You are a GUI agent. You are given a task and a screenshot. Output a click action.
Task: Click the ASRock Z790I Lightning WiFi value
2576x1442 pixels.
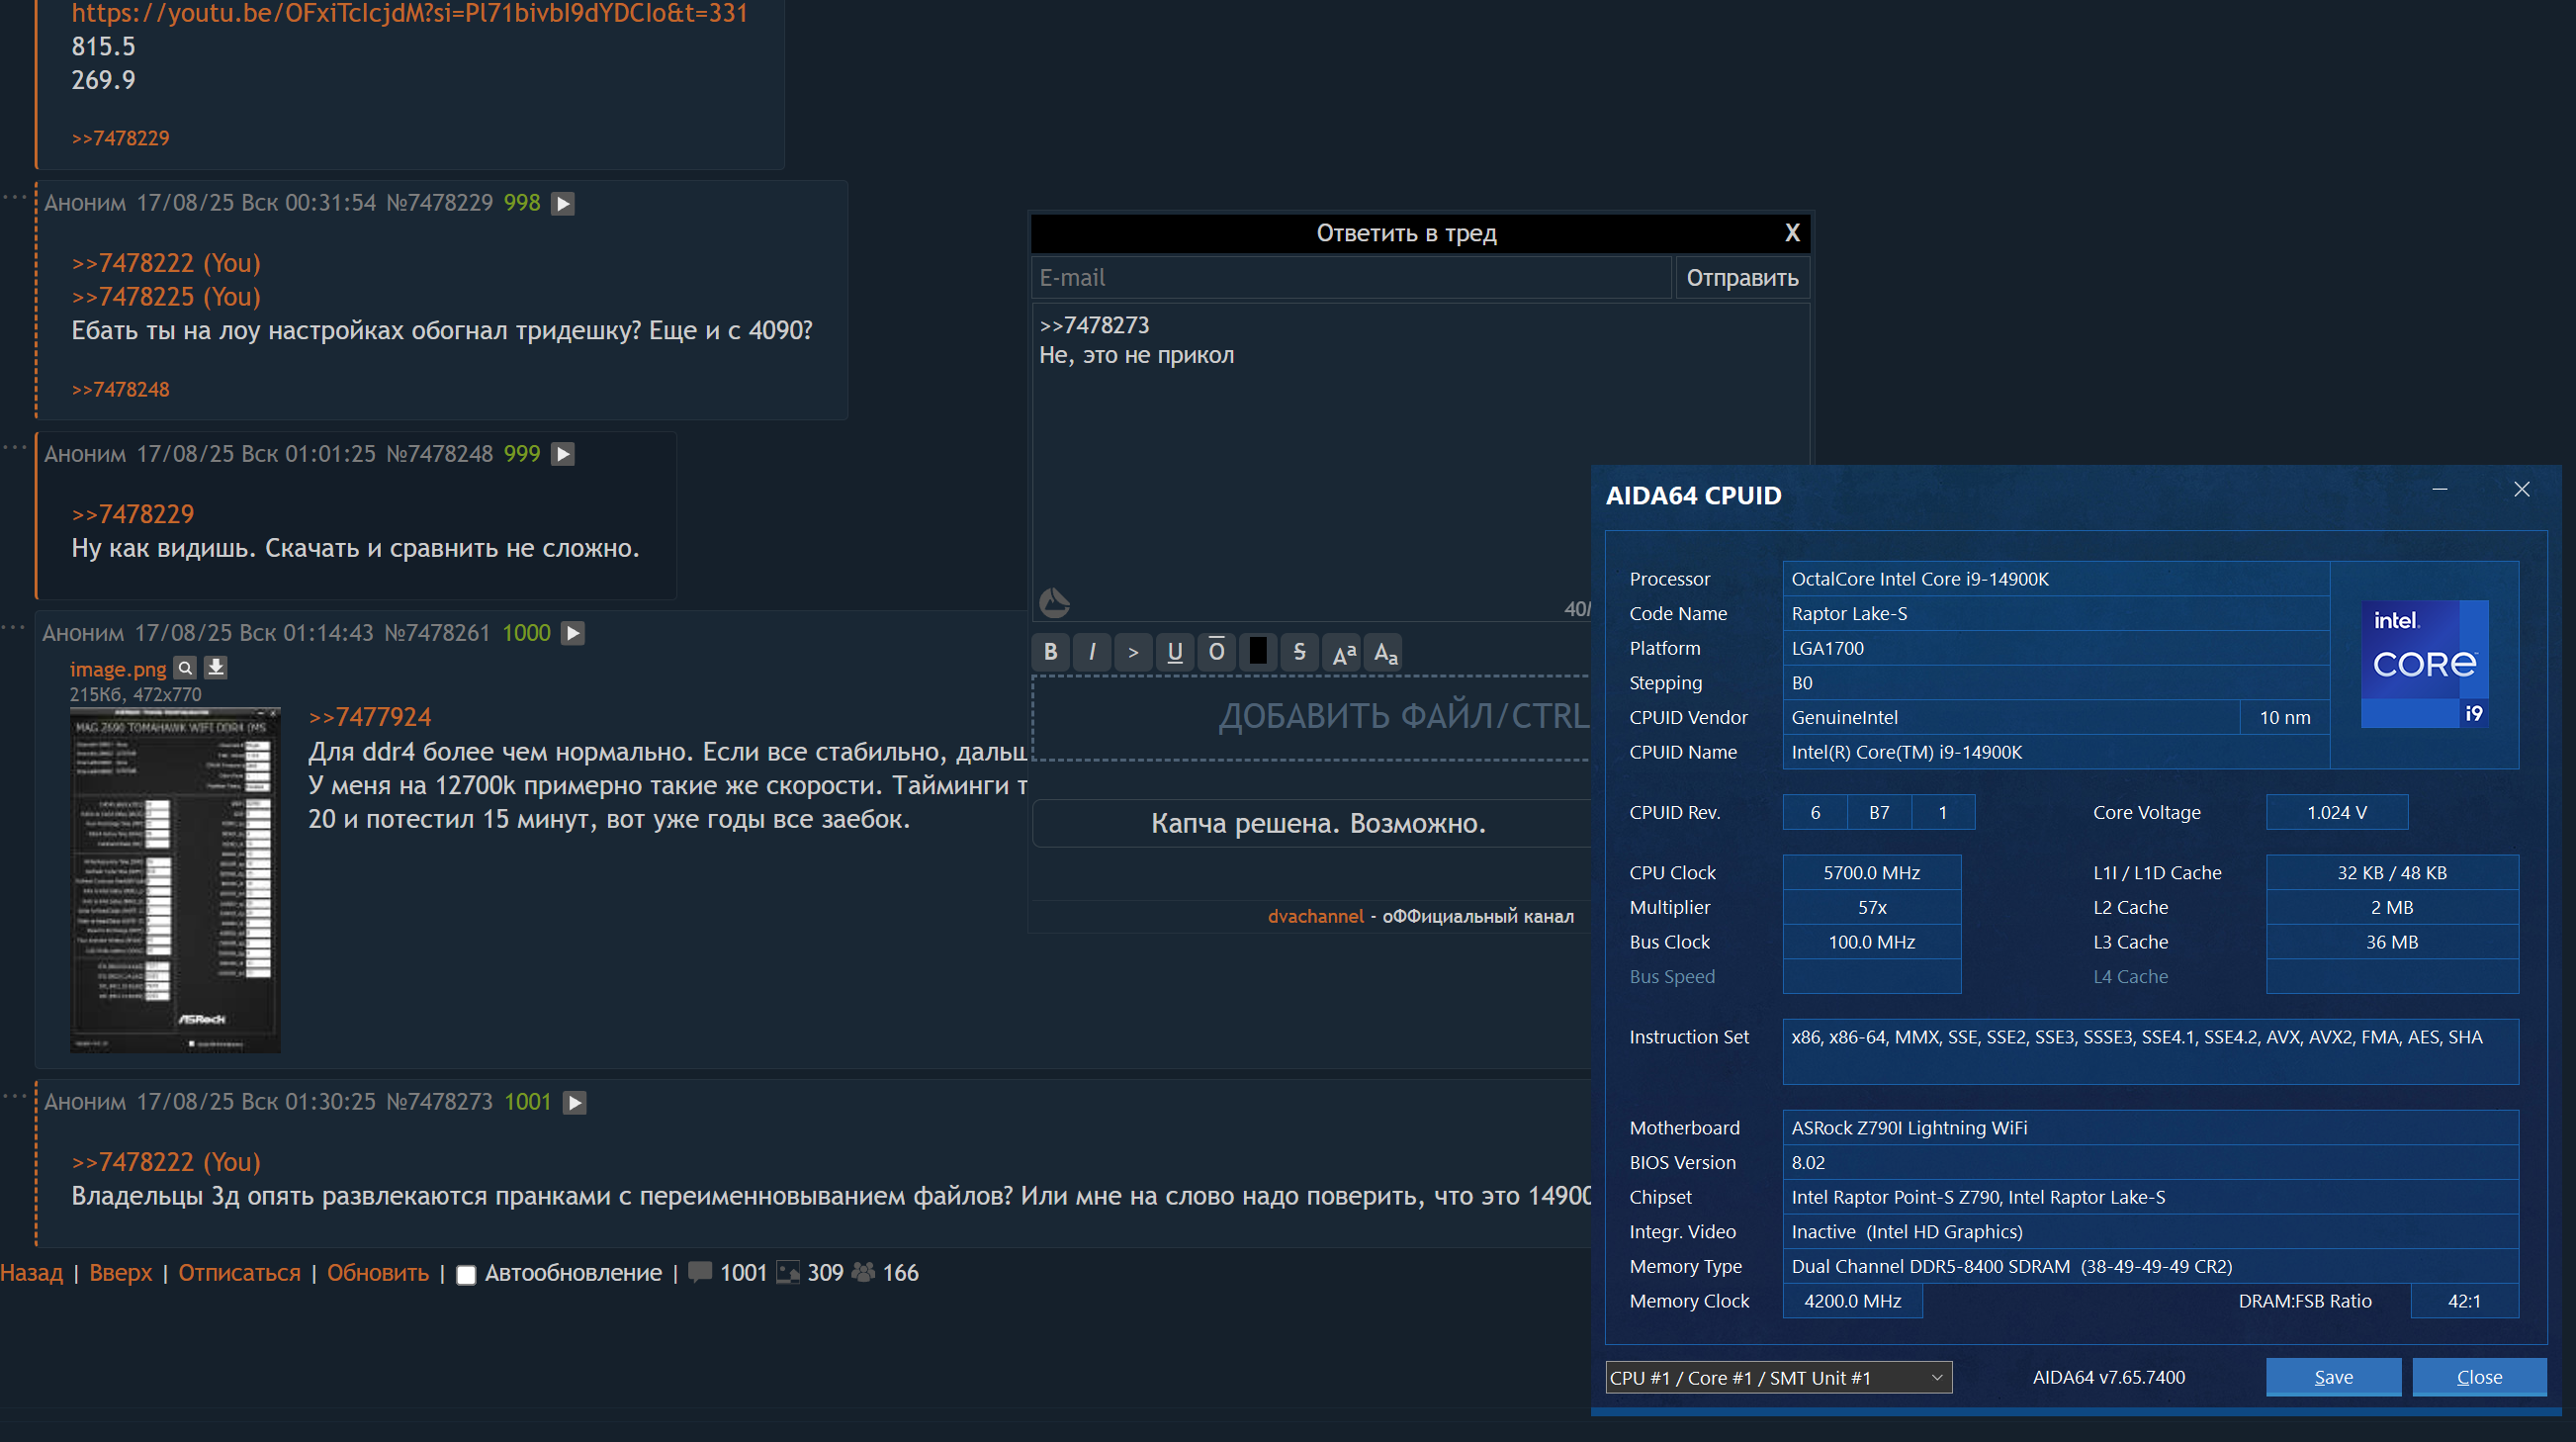[x=2150, y=1128]
